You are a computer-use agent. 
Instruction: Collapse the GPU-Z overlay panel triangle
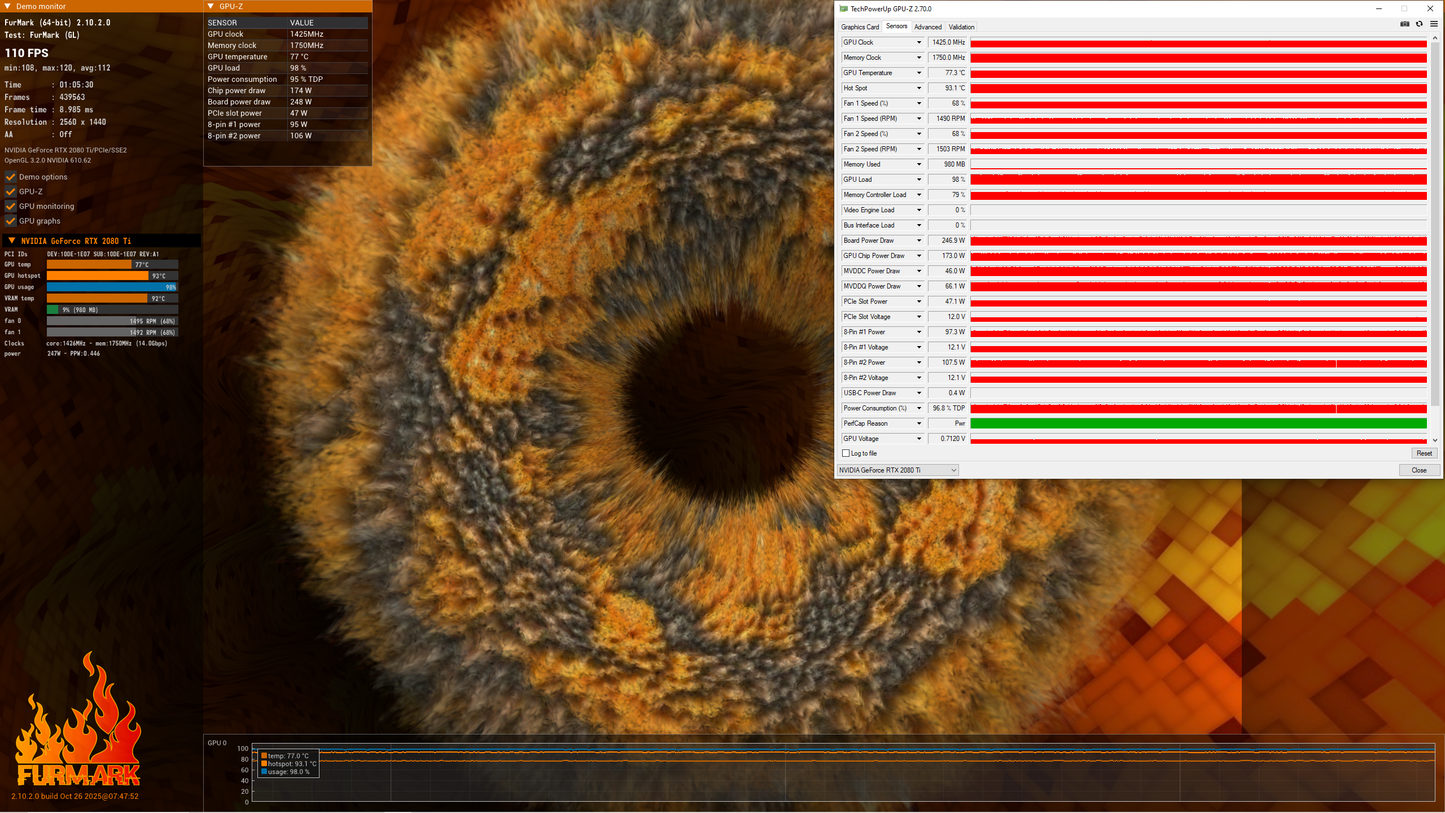coord(211,7)
